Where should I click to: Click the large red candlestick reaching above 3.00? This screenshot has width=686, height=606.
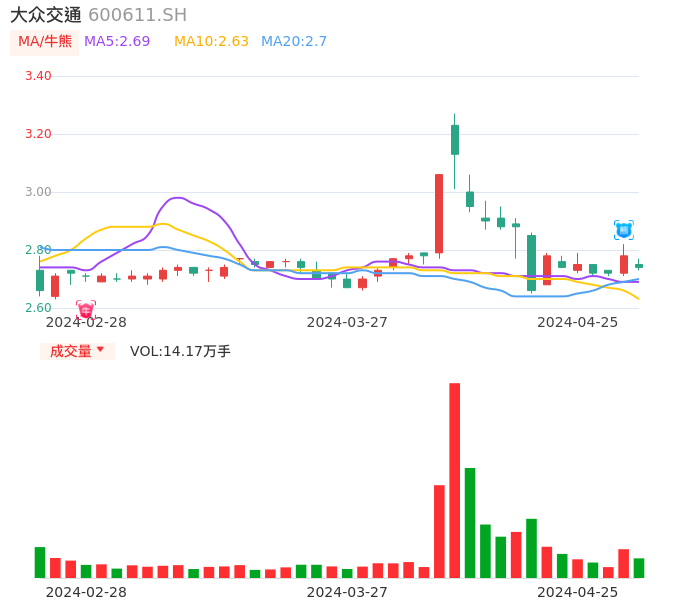[x=439, y=214]
